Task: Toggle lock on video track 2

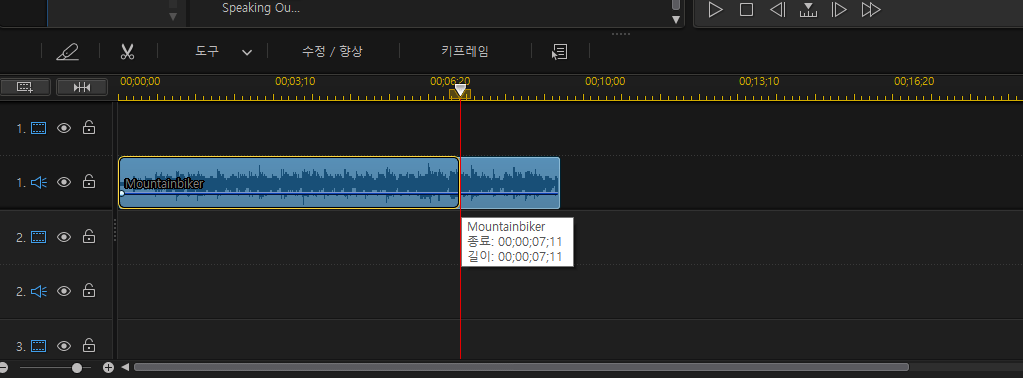Action: [x=89, y=236]
